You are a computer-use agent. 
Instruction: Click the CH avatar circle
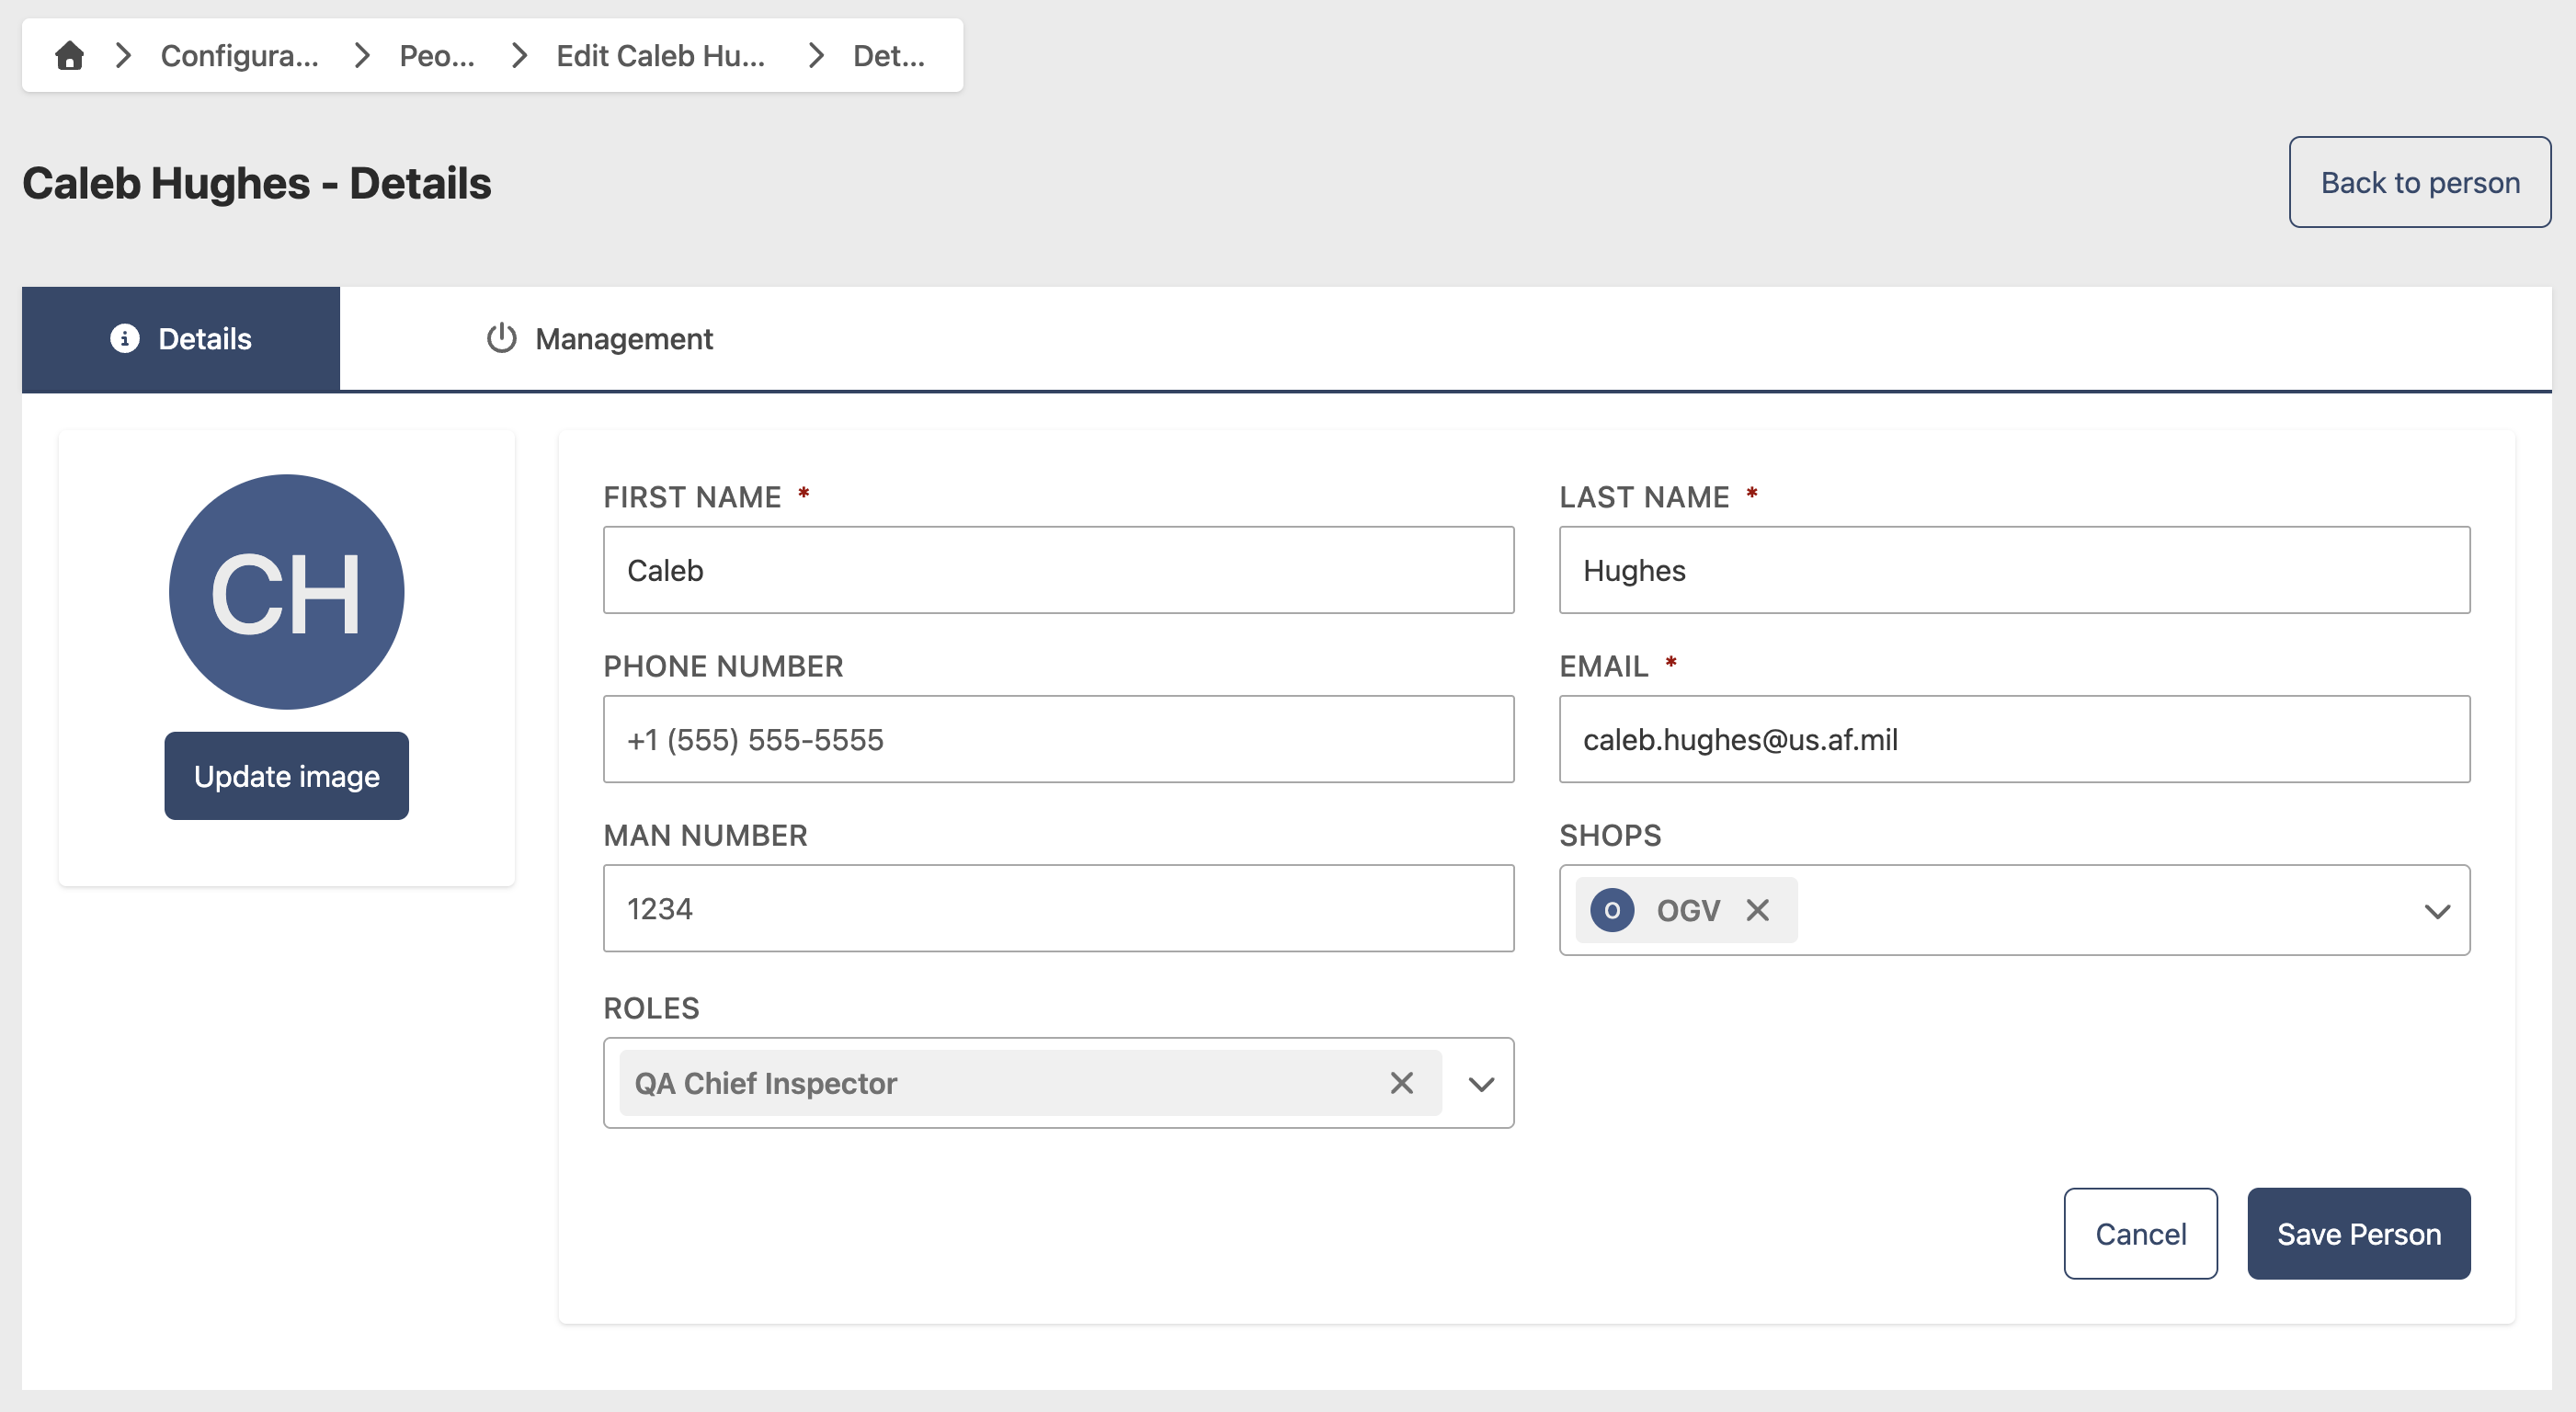coord(286,592)
